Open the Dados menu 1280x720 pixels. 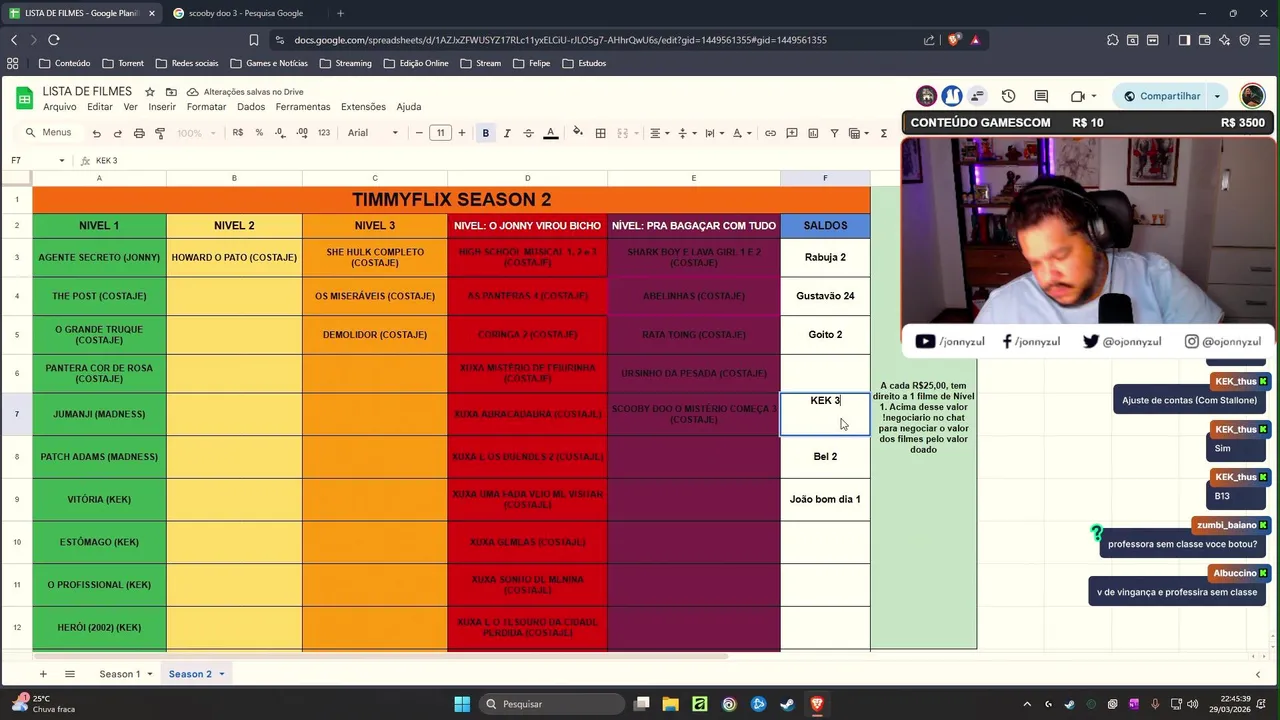click(x=251, y=107)
